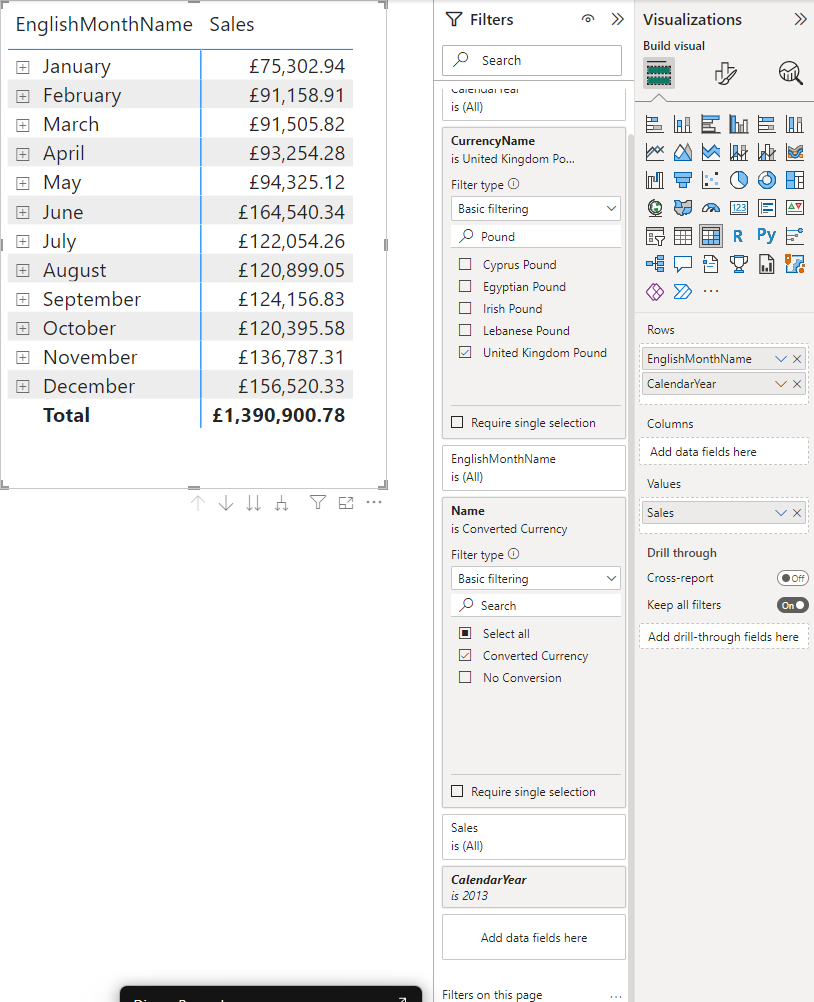Open the R script visual

(x=738, y=235)
